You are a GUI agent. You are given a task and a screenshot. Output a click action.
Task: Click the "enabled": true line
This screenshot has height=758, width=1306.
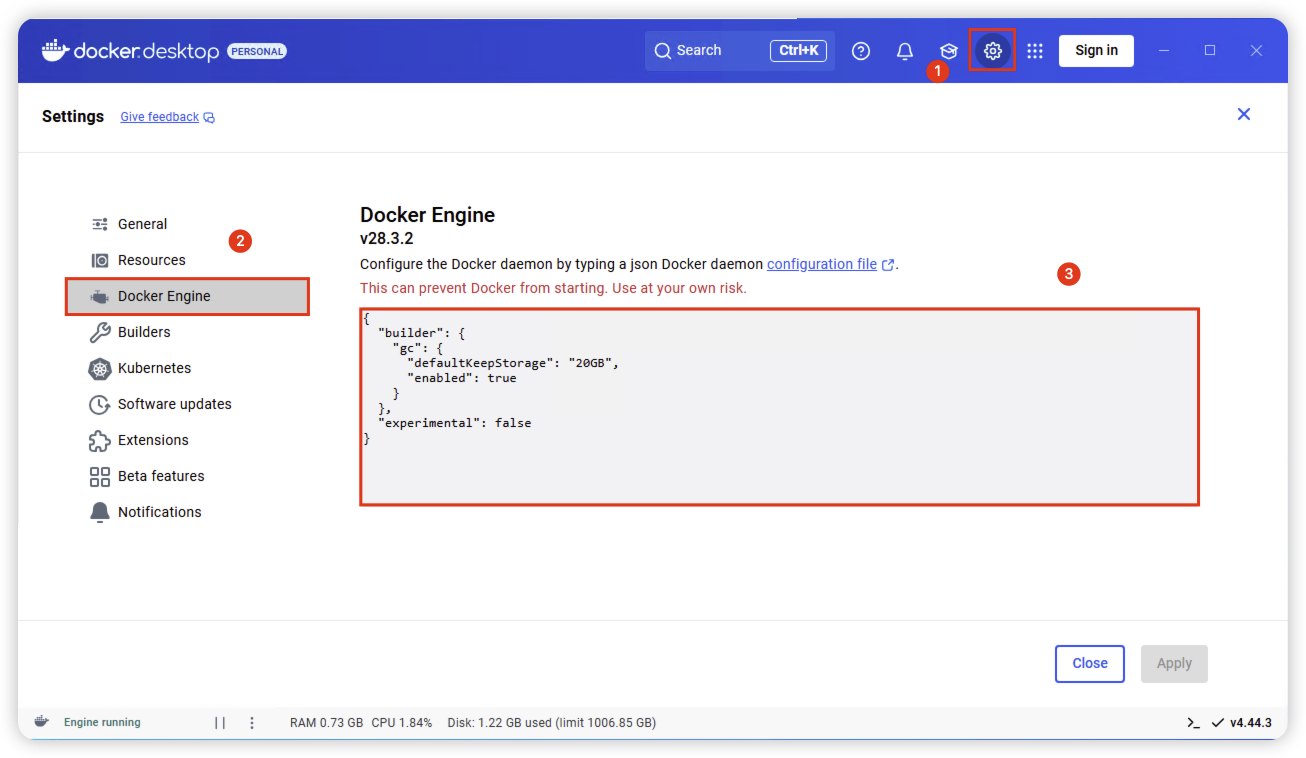pos(461,378)
